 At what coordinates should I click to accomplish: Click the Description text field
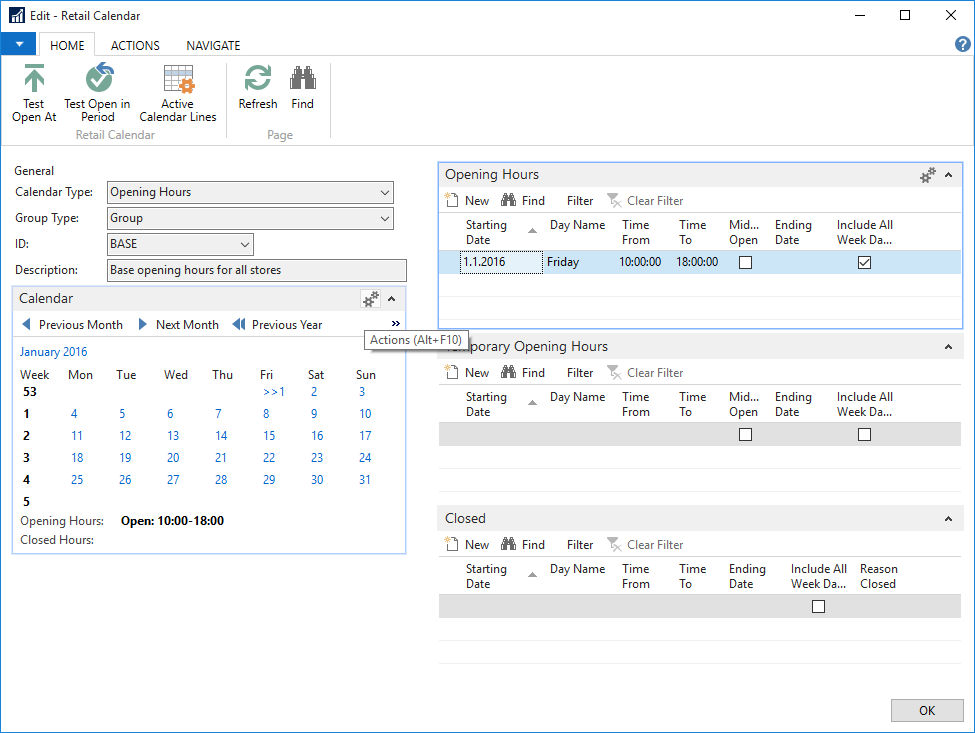[x=256, y=270]
